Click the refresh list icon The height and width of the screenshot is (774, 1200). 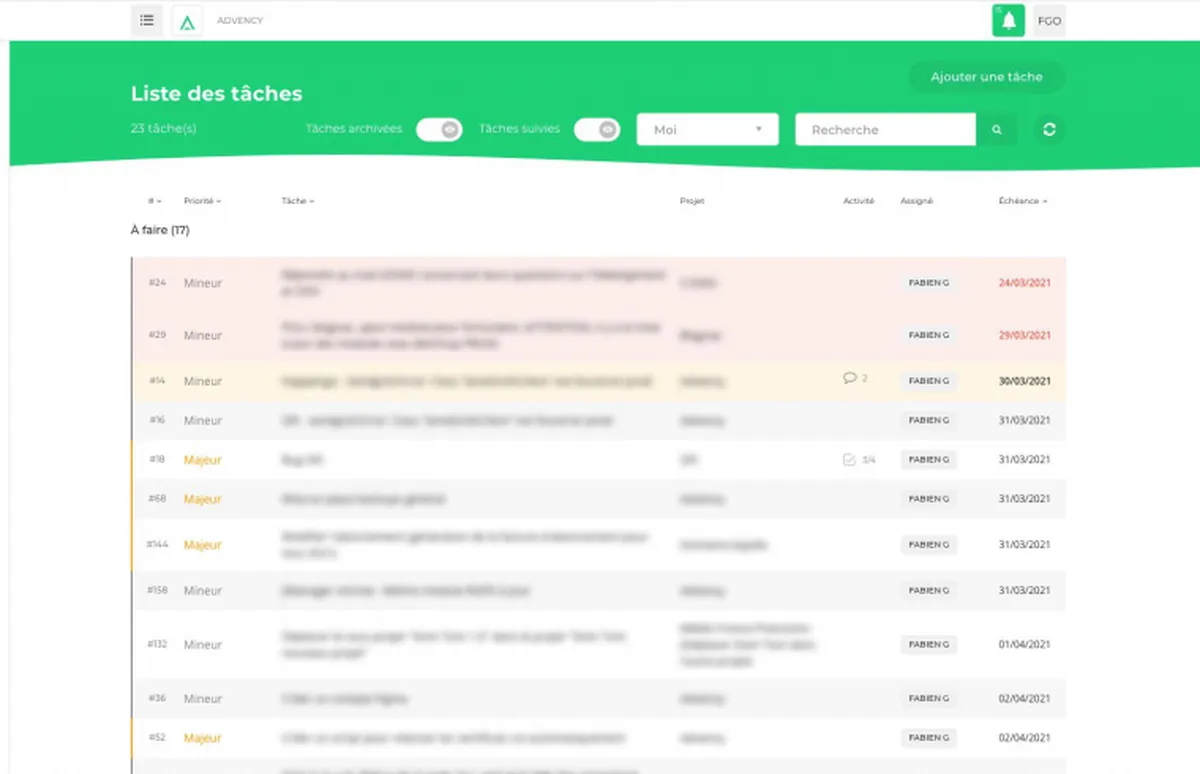(x=1049, y=130)
